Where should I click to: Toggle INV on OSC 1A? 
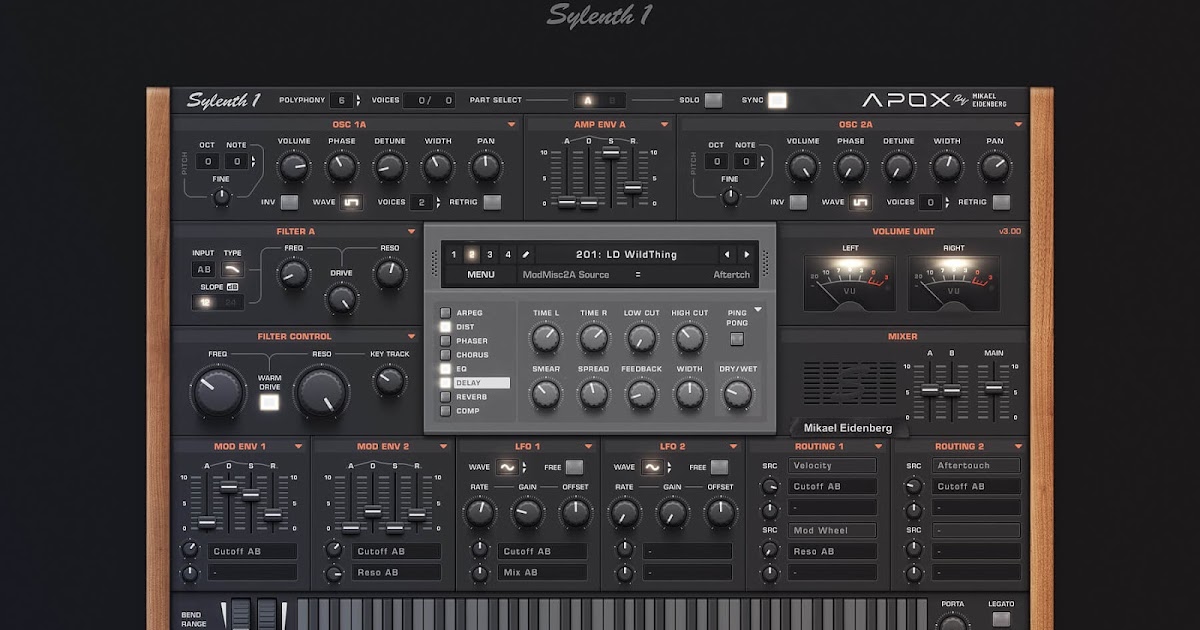click(x=289, y=203)
